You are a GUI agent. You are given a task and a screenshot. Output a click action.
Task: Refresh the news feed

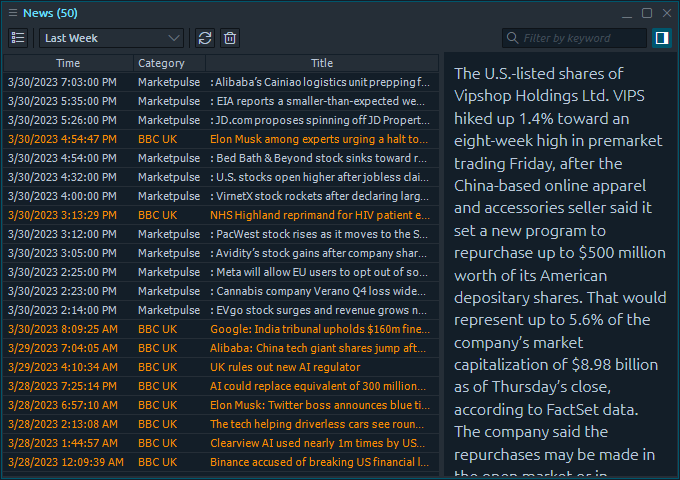tap(205, 38)
